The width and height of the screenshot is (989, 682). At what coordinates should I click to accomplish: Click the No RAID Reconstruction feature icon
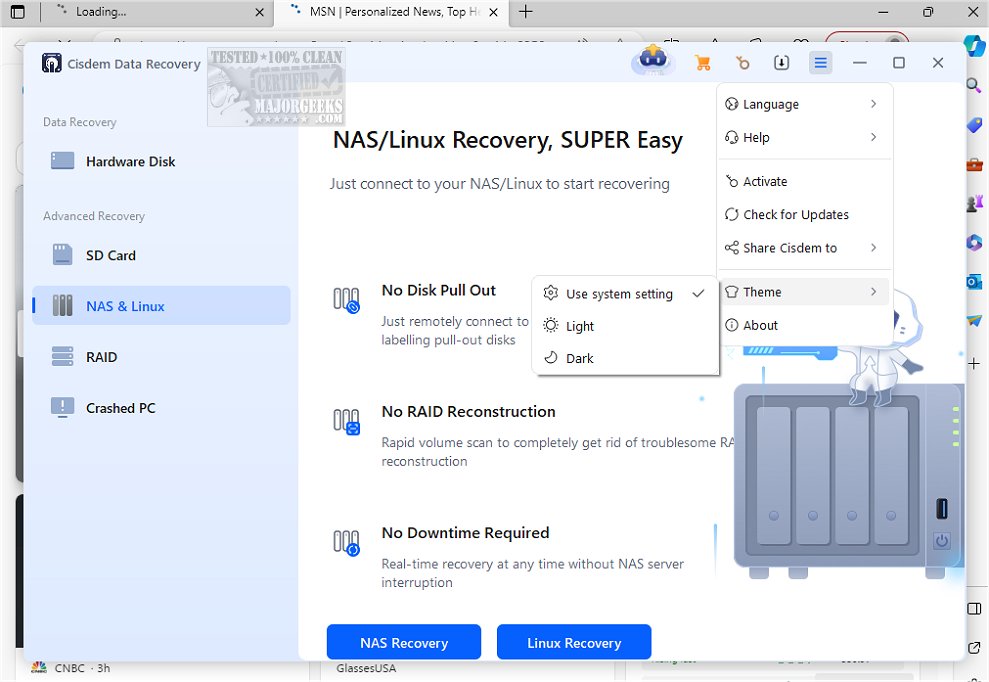pos(346,421)
